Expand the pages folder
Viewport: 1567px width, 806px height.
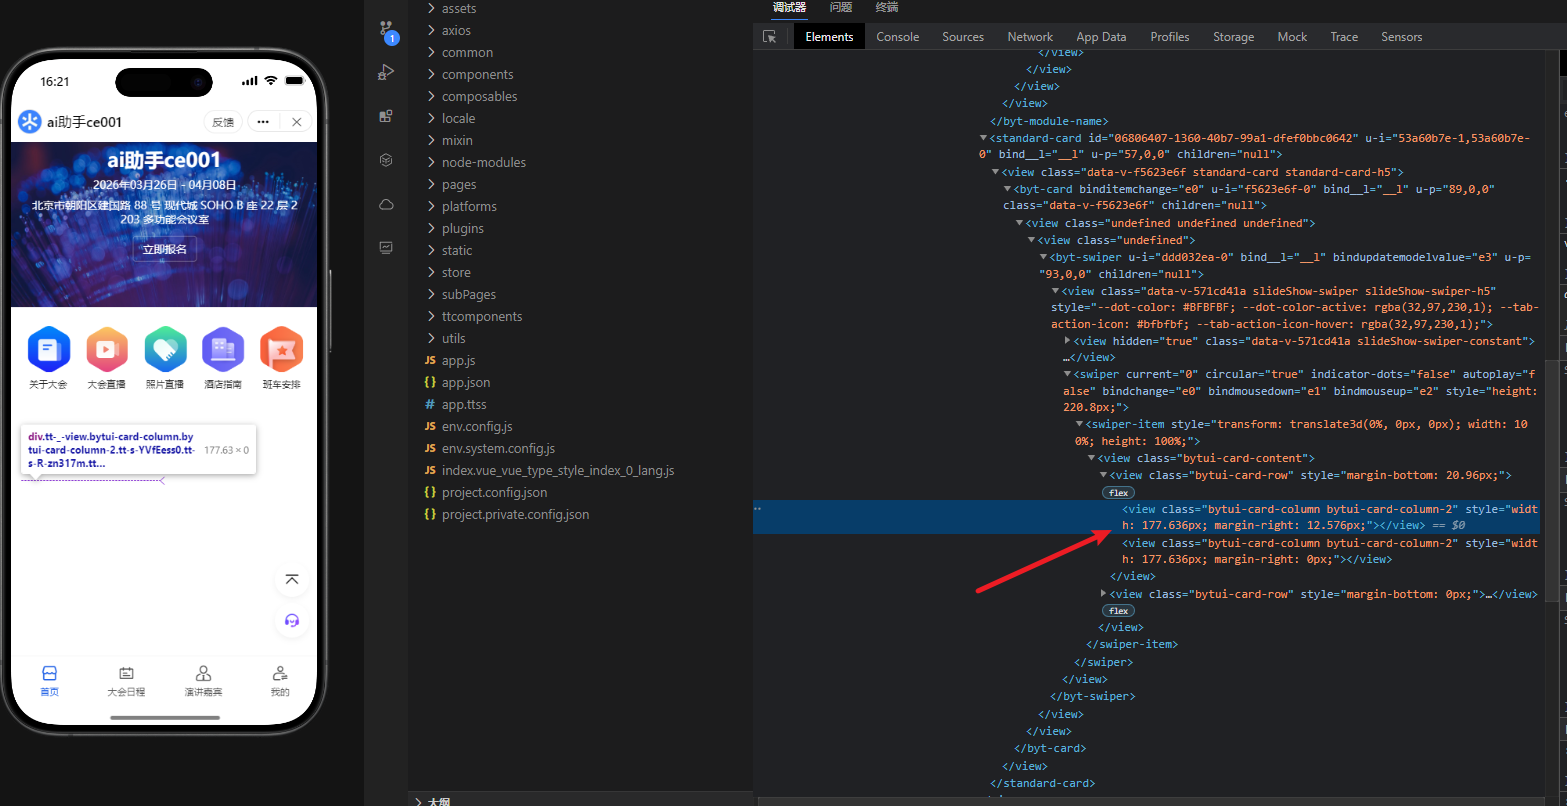pos(459,185)
